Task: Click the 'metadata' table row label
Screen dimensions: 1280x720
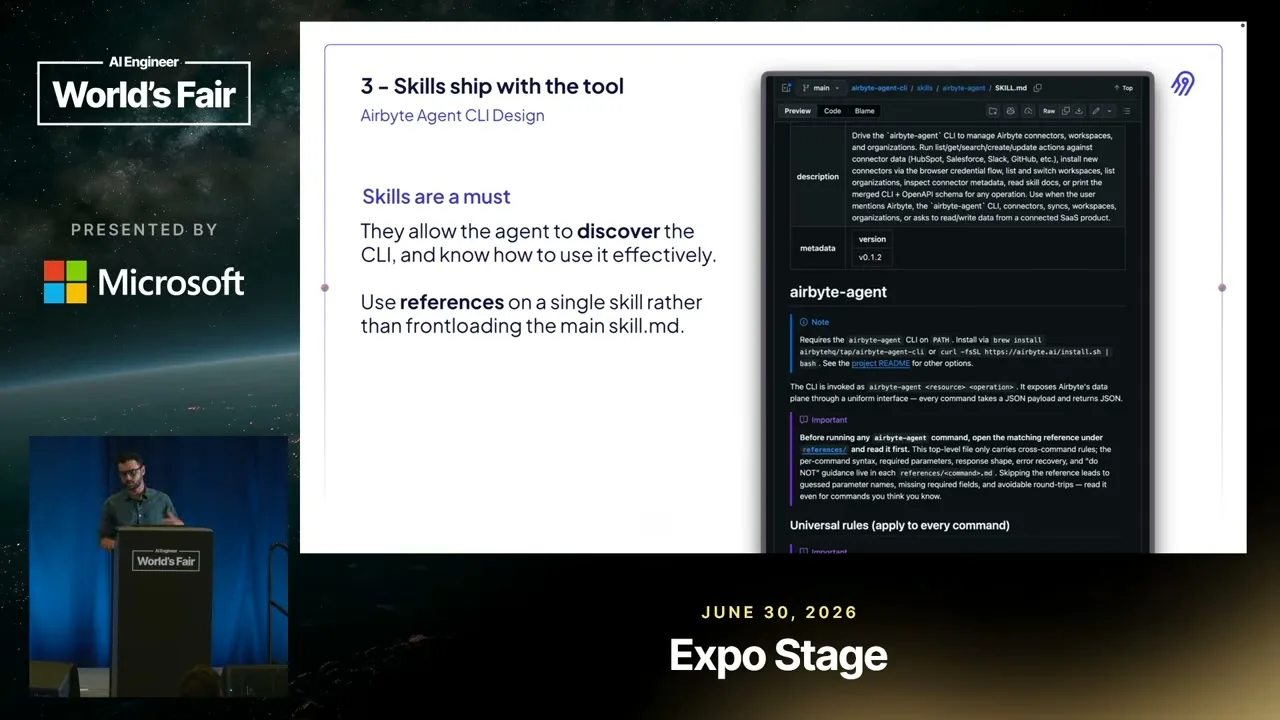Action: point(818,248)
